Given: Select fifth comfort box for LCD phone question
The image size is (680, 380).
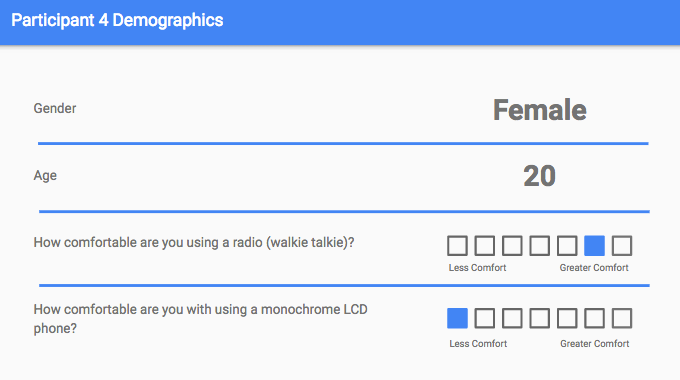Looking at the screenshot, I should pos(567,318).
